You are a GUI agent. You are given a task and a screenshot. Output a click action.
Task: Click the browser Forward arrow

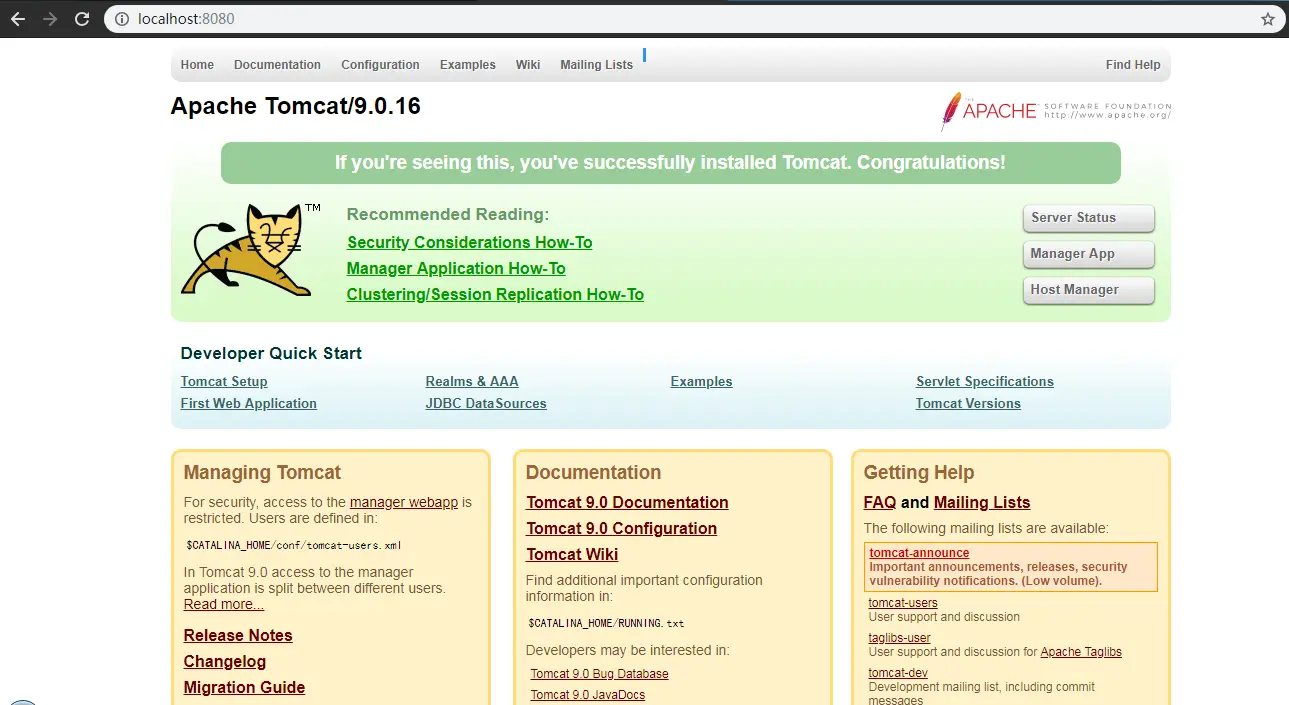(x=50, y=19)
